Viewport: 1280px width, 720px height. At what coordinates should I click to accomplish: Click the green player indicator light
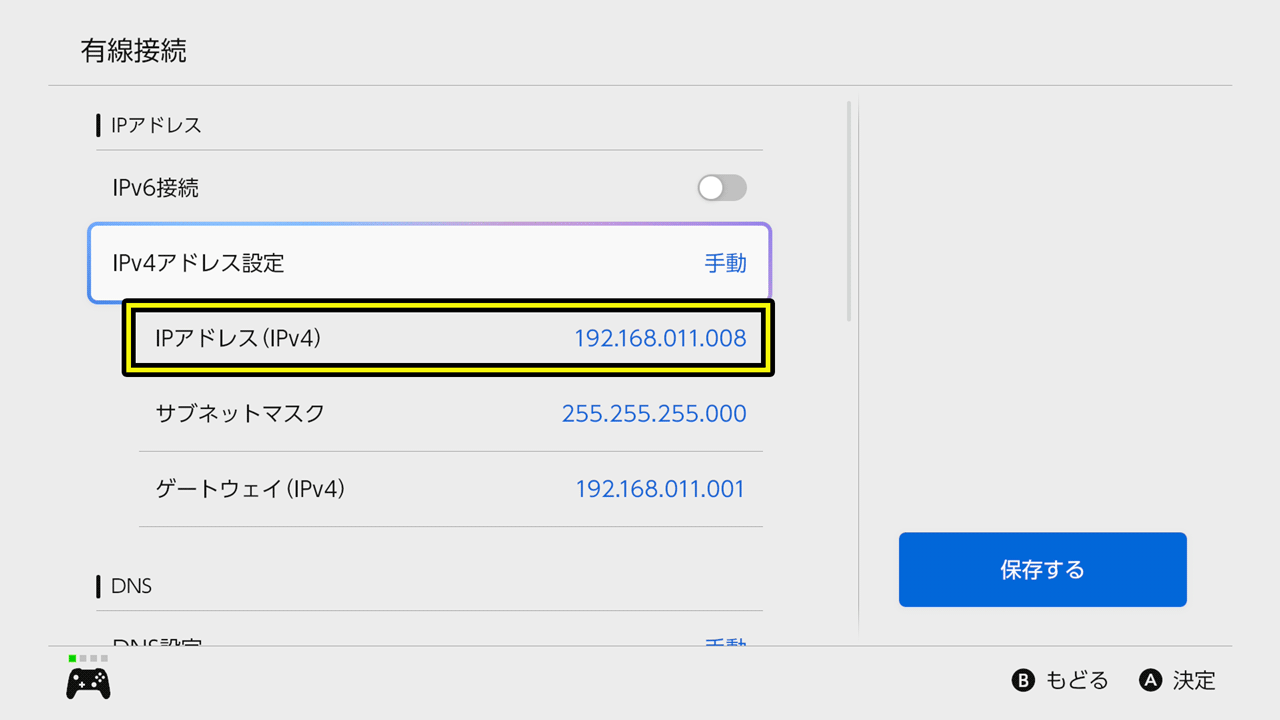tap(73, 658)
